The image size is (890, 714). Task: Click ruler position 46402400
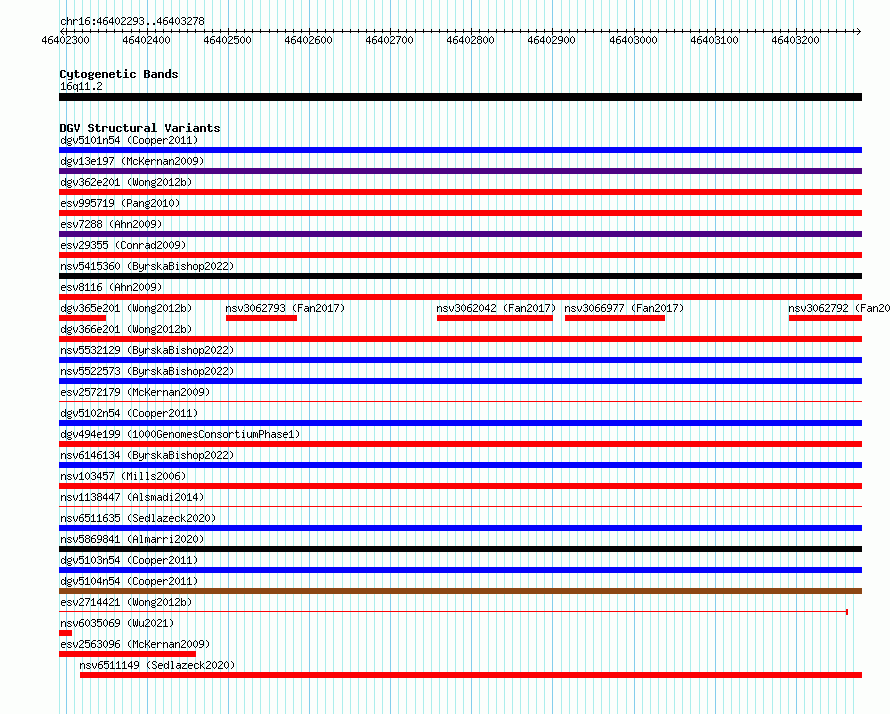click(x=146, y=40)
